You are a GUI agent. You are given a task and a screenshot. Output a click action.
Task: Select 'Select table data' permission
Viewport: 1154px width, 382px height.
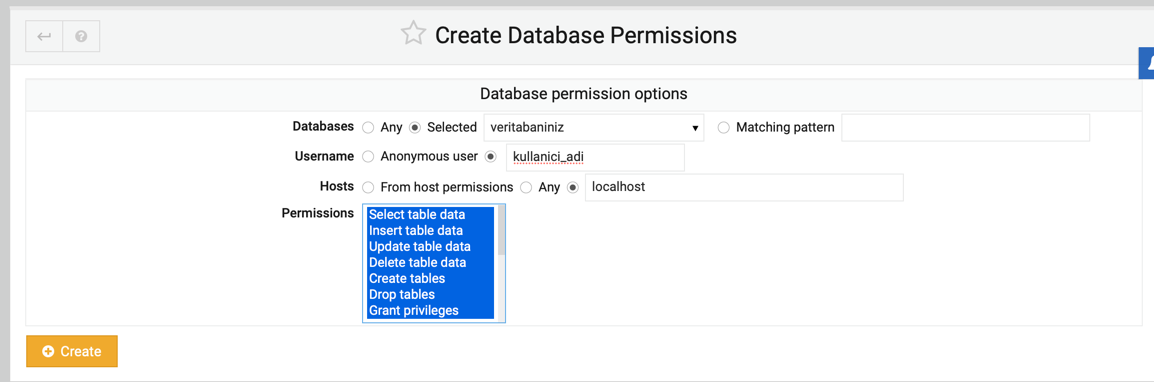tap(430, 215)
